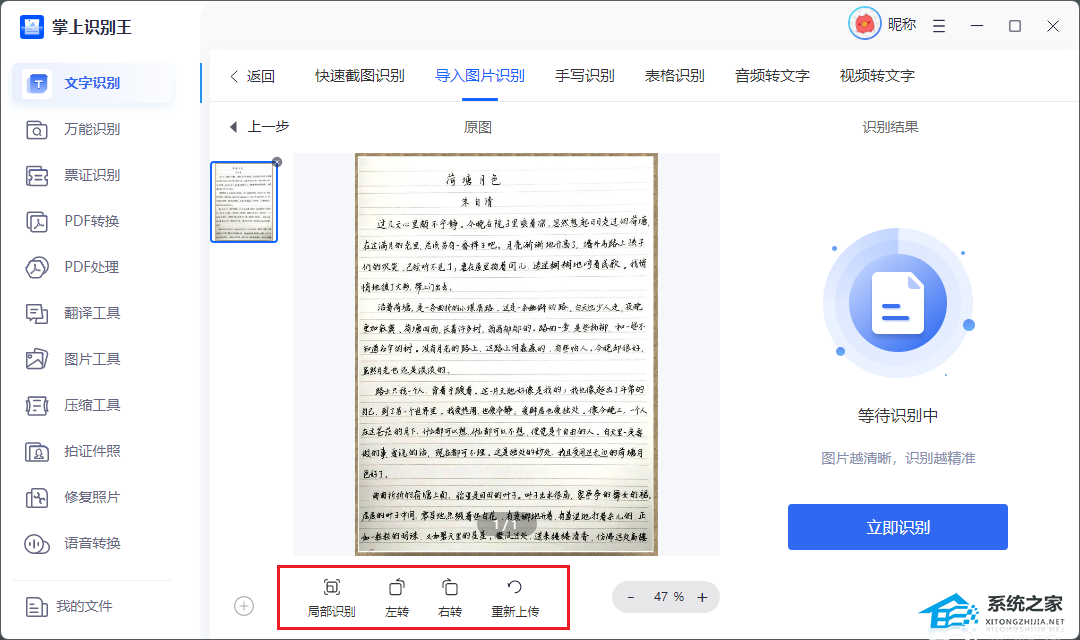Viewport: 1080px width, 640px height.
Task: Click 重新上传 to re-upload the image
Action: point(515,598)
